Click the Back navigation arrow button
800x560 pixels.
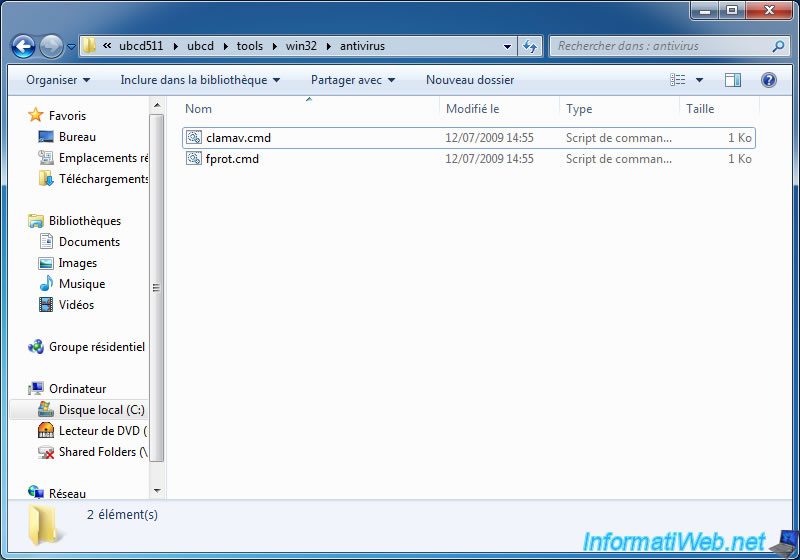click(24, 46)
